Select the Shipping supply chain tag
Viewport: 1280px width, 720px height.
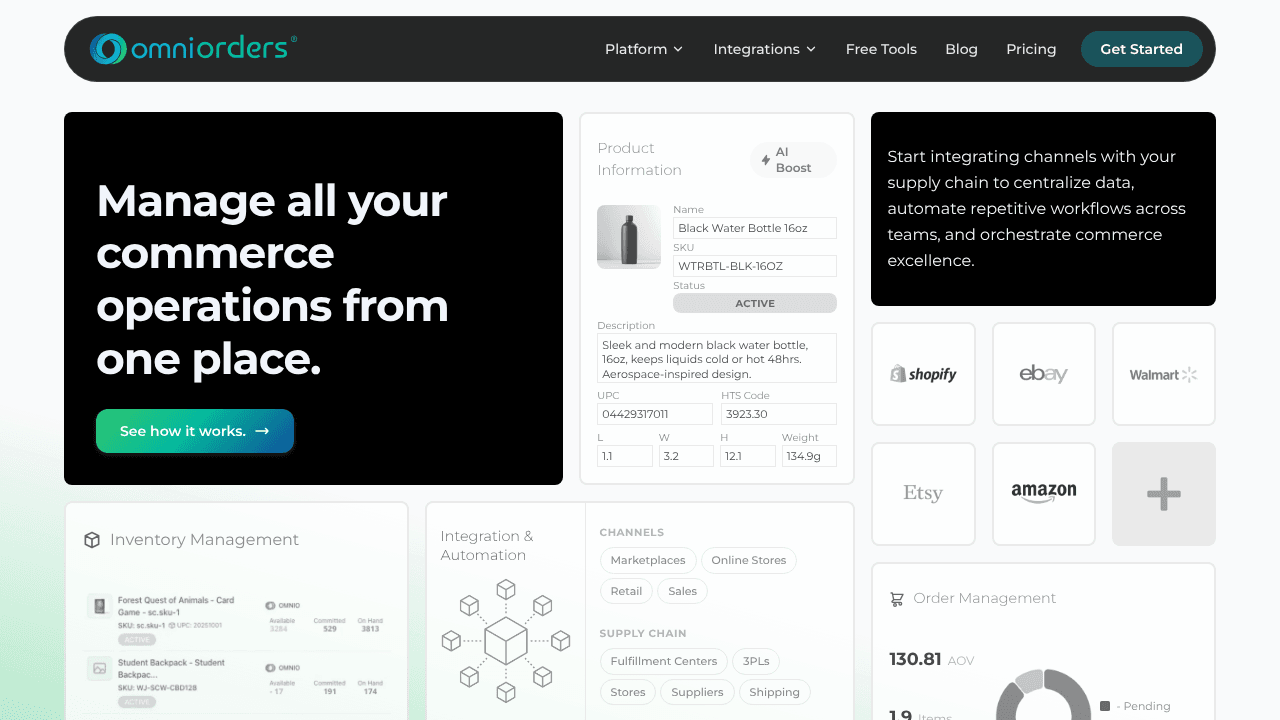pyautogui.click(x=775, y=692)
